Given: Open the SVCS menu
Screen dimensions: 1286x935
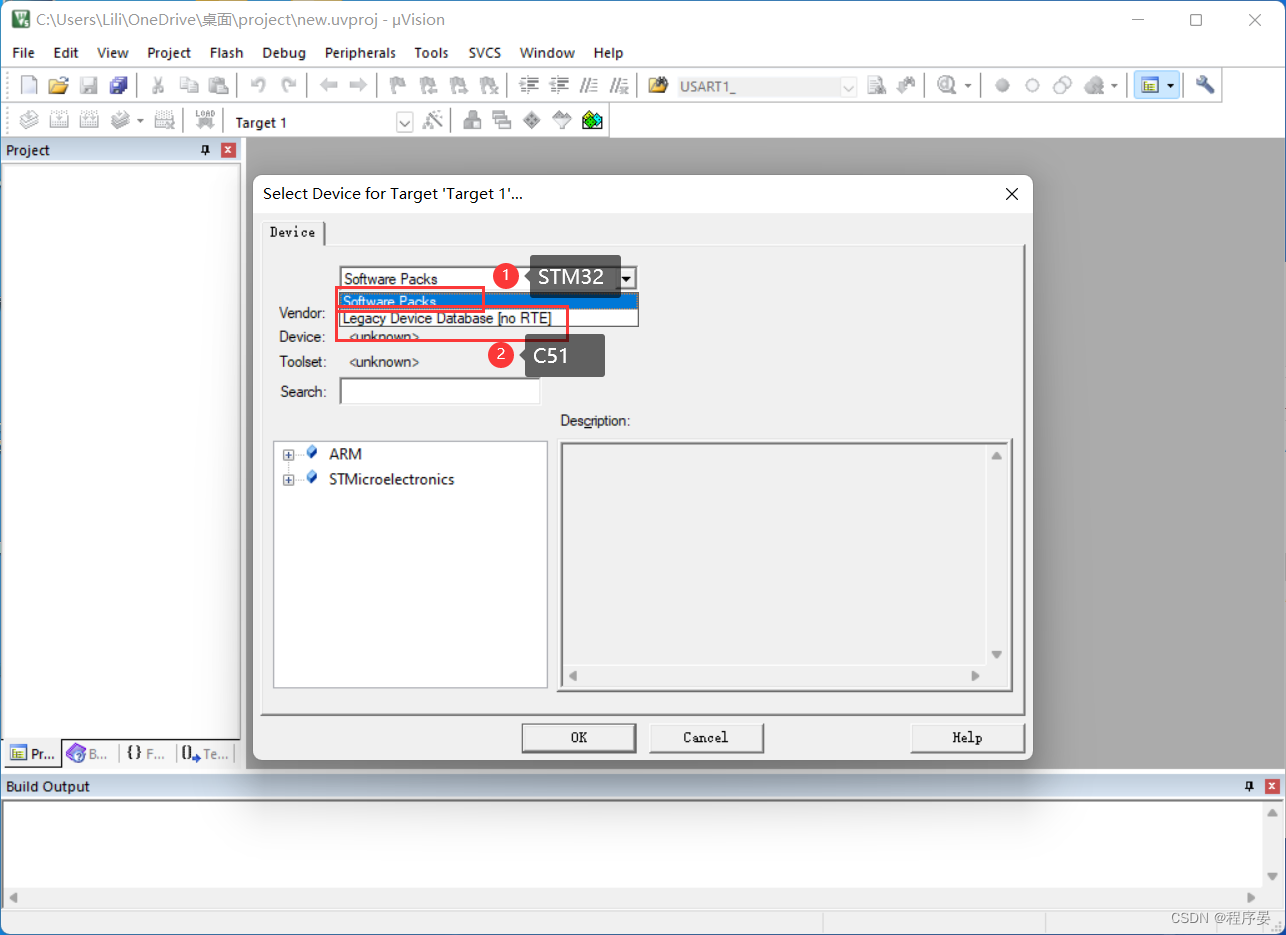Looking at the screenshot, I should (485, 53).
